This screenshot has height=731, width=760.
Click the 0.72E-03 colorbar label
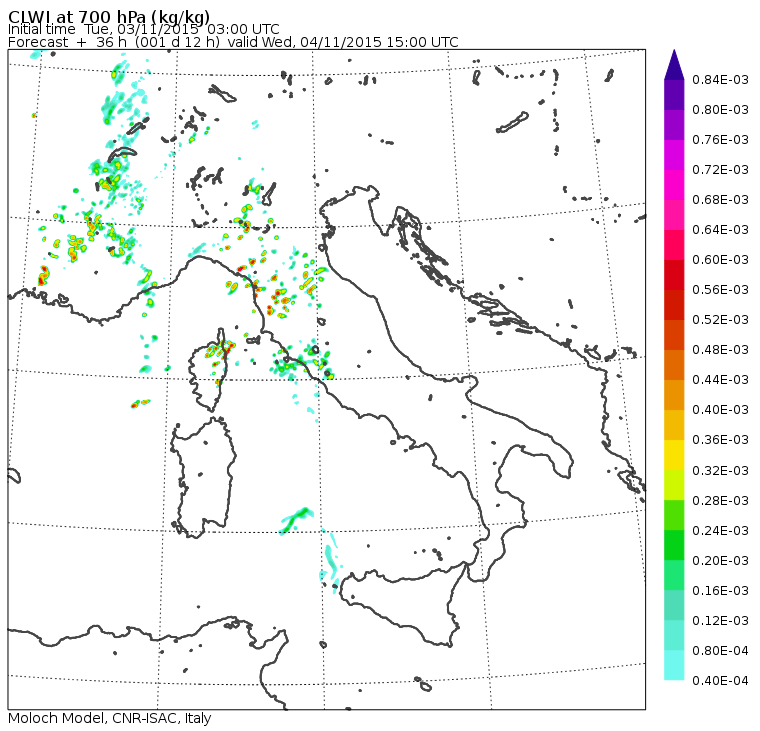tap(720, 170)
